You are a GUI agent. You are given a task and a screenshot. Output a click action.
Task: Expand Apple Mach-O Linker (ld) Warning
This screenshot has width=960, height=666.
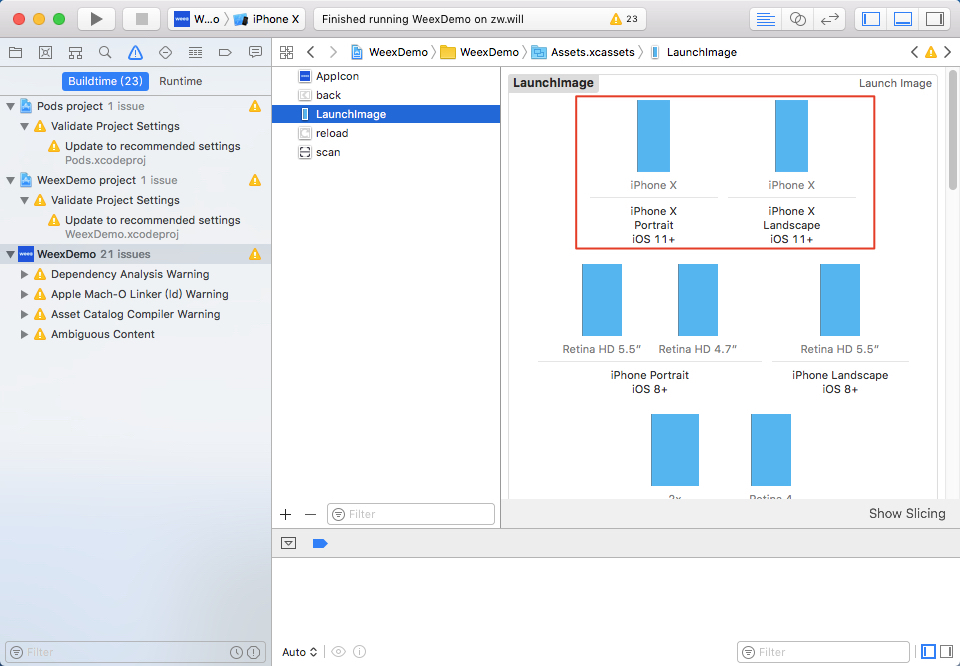click(24, 294)
